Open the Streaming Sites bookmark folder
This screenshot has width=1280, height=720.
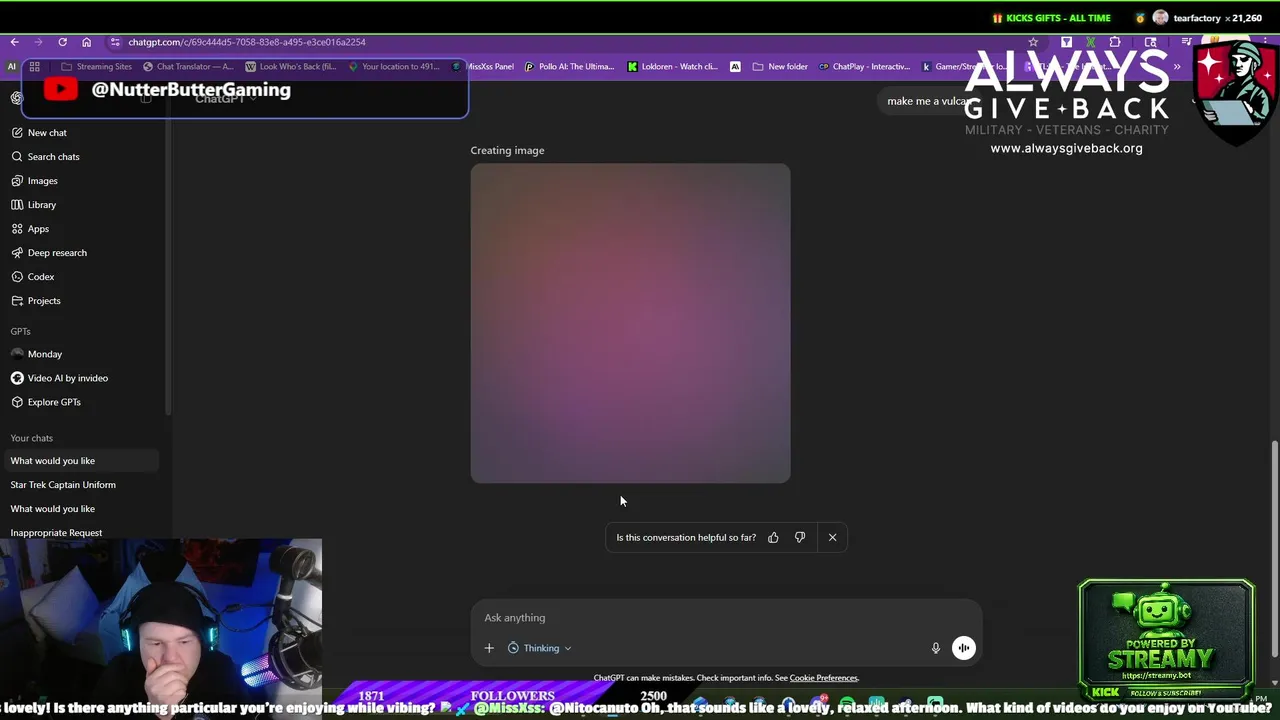click(x=96, y=67)
